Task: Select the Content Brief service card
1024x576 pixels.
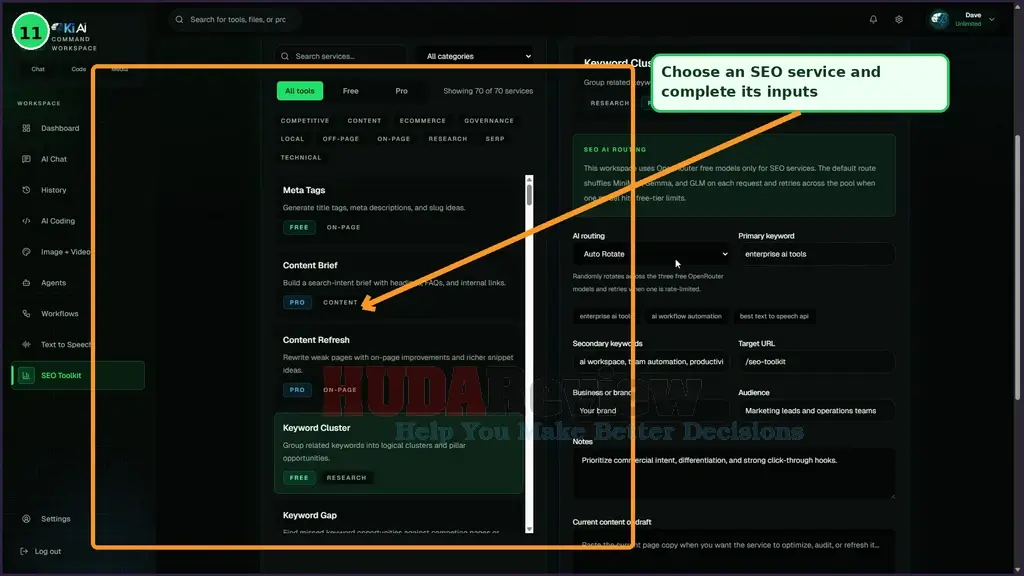Action: tap(399, 283)
